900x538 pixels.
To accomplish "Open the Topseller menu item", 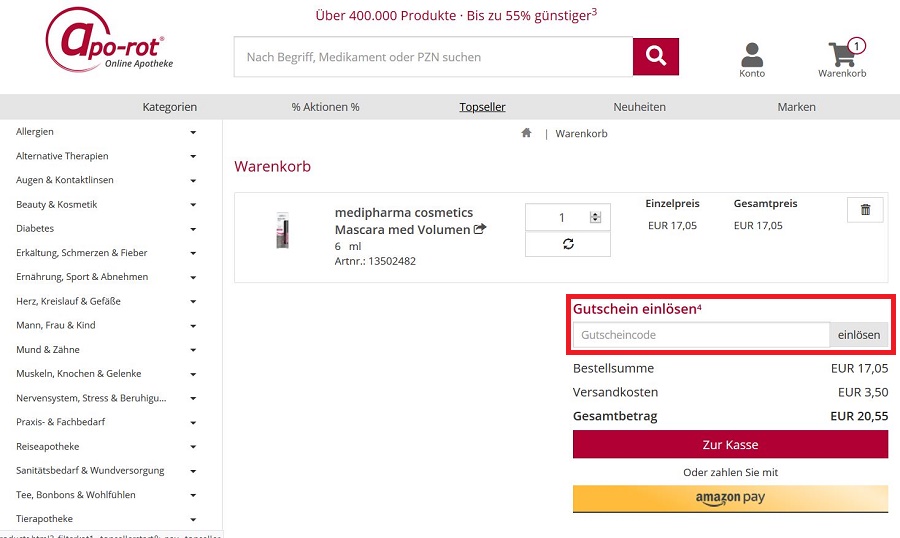I will (482, 107).
